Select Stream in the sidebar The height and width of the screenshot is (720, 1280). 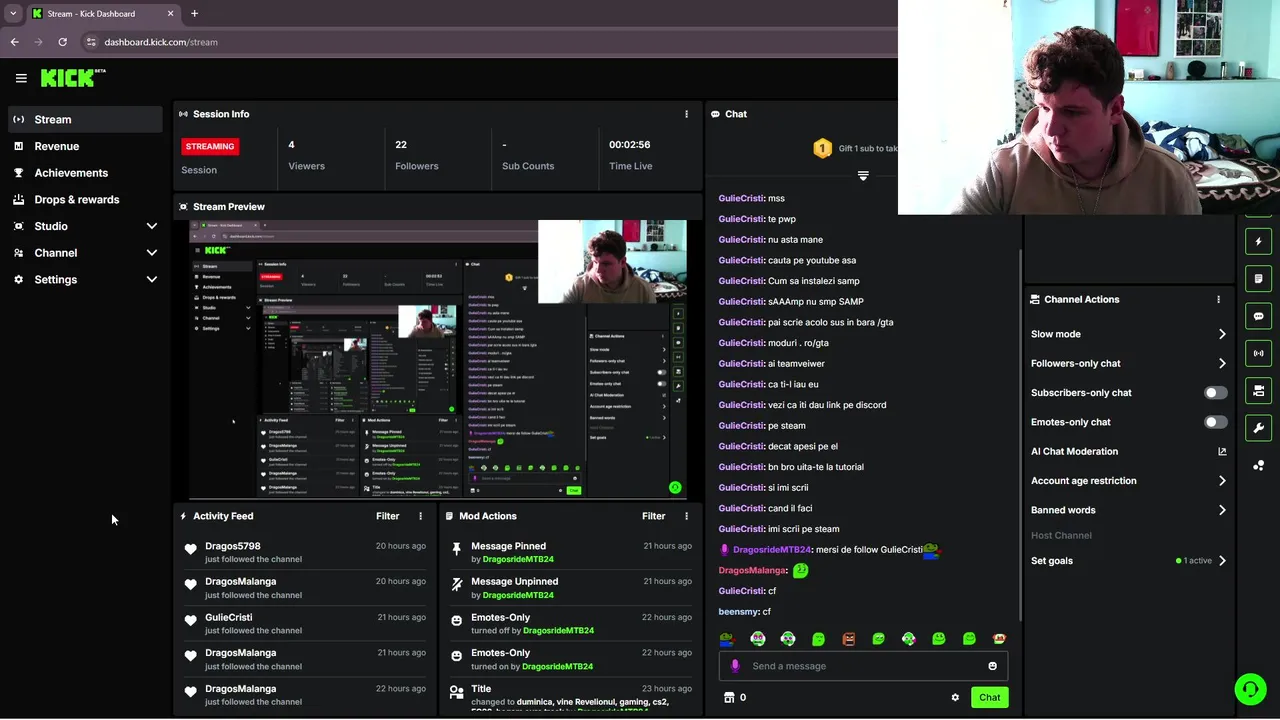[85, 119]
